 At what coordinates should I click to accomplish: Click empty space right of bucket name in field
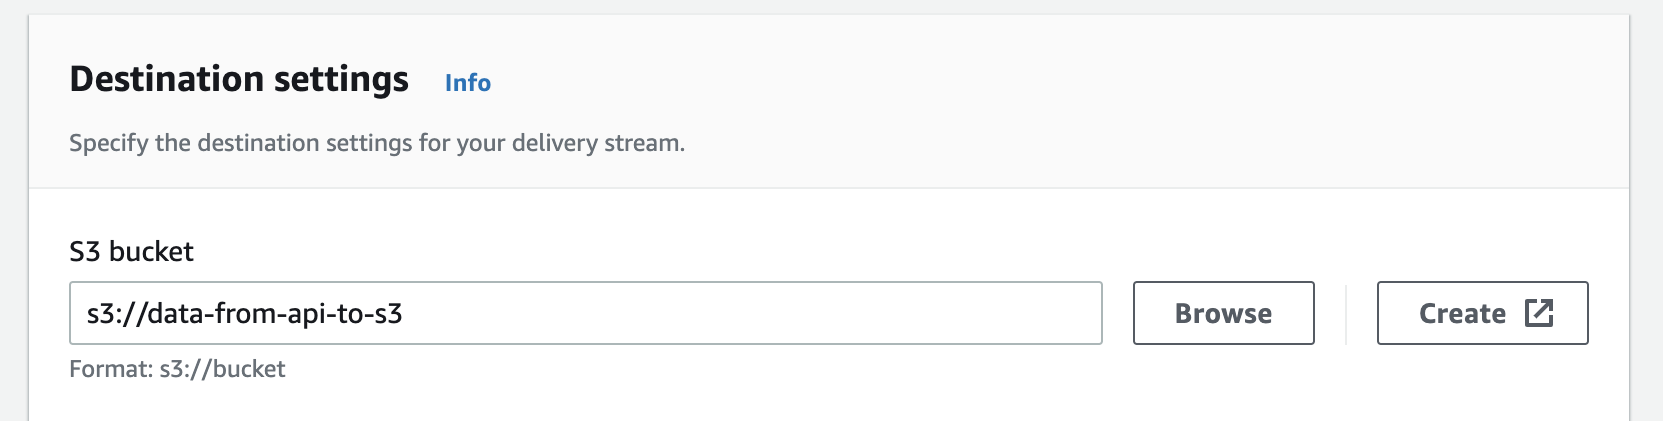point(750,313)
